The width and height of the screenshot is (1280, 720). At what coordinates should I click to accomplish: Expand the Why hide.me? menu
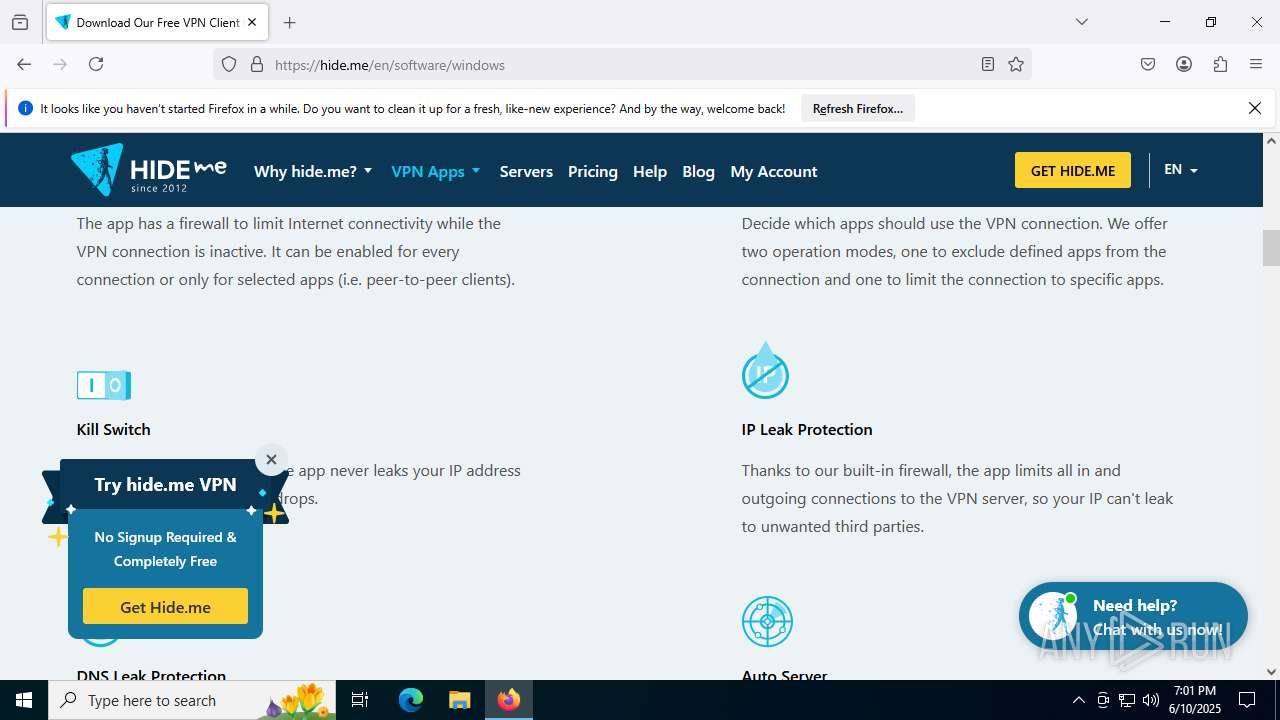[313, 171]
